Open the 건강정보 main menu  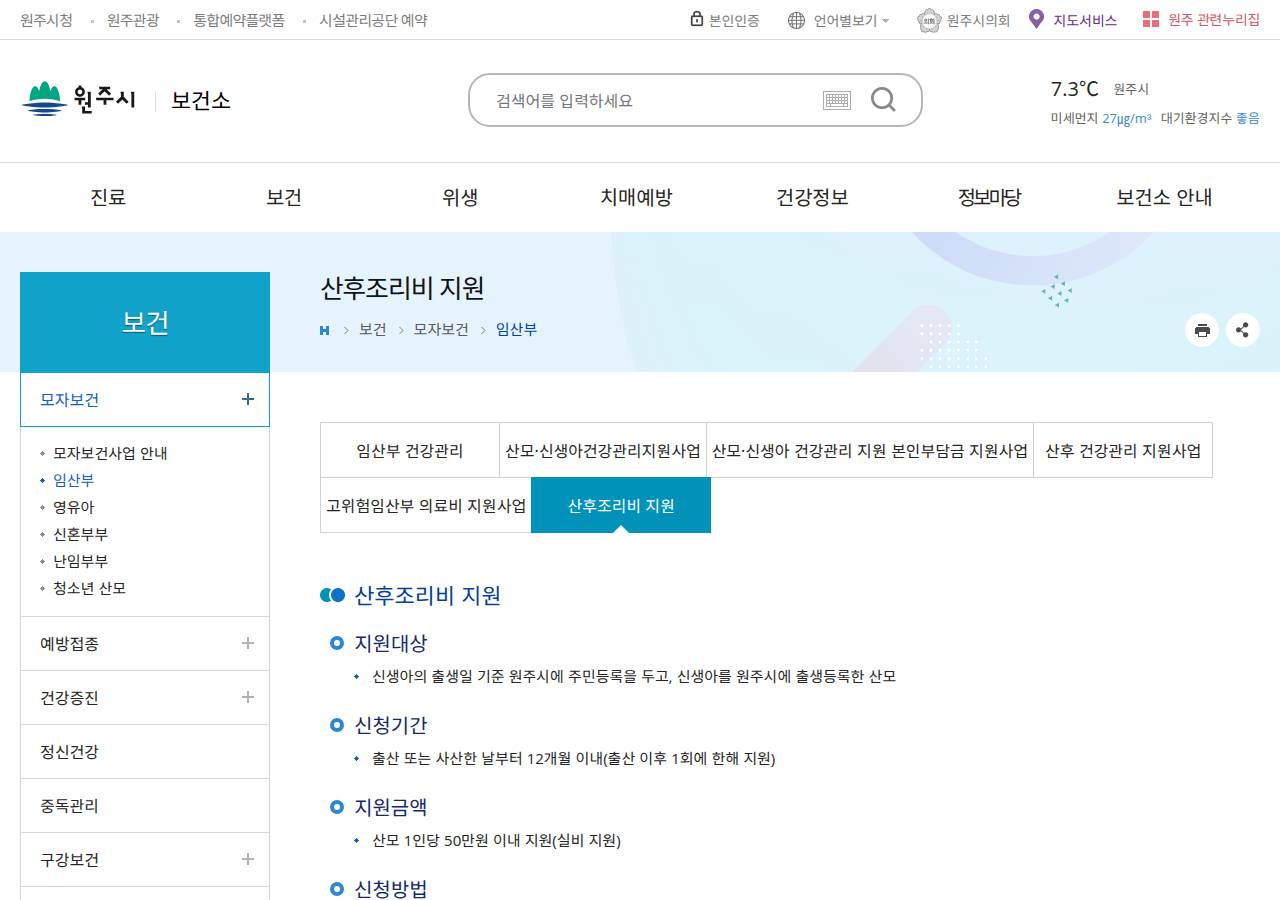pos(812,197)
